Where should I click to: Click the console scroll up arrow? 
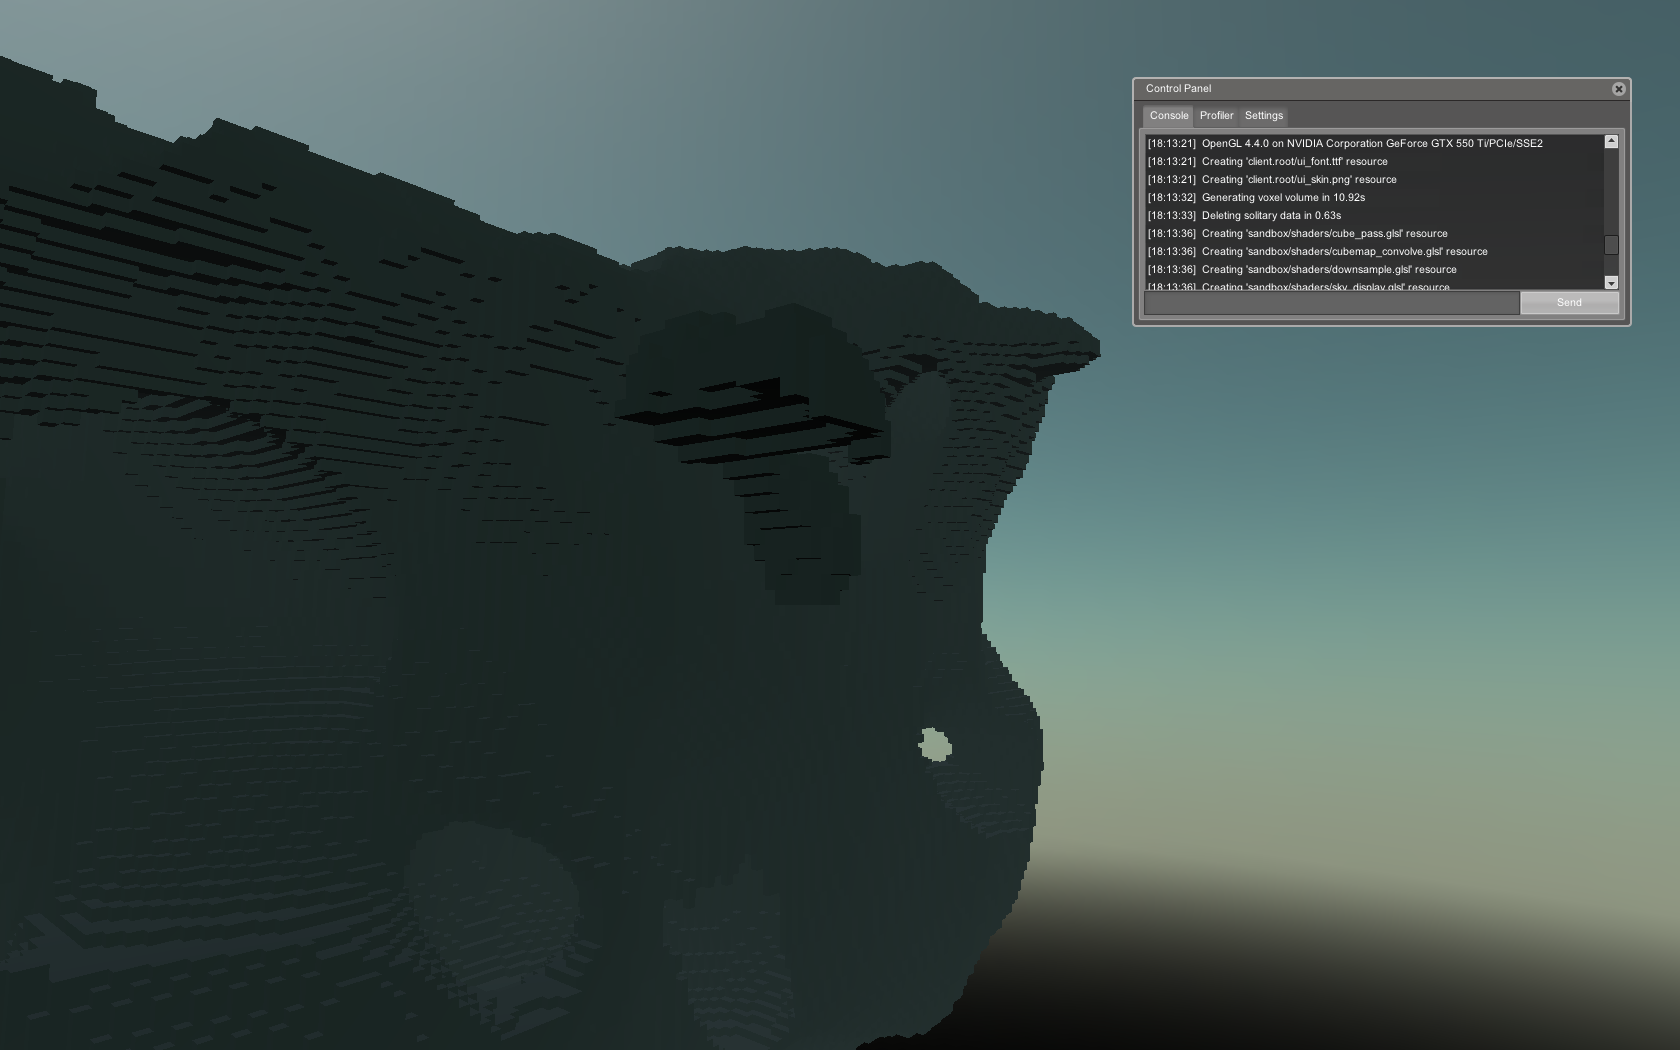click(1611, 142)
